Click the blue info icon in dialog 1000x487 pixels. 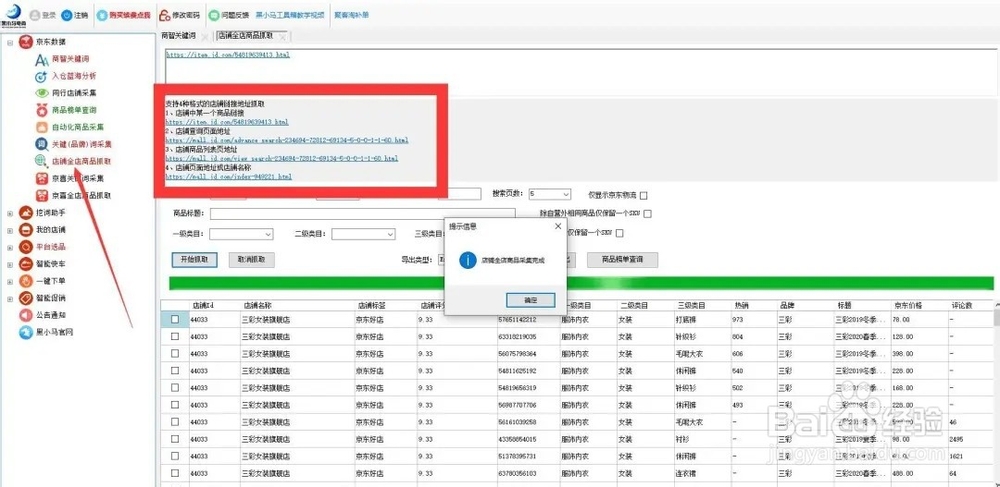[467, 260]
